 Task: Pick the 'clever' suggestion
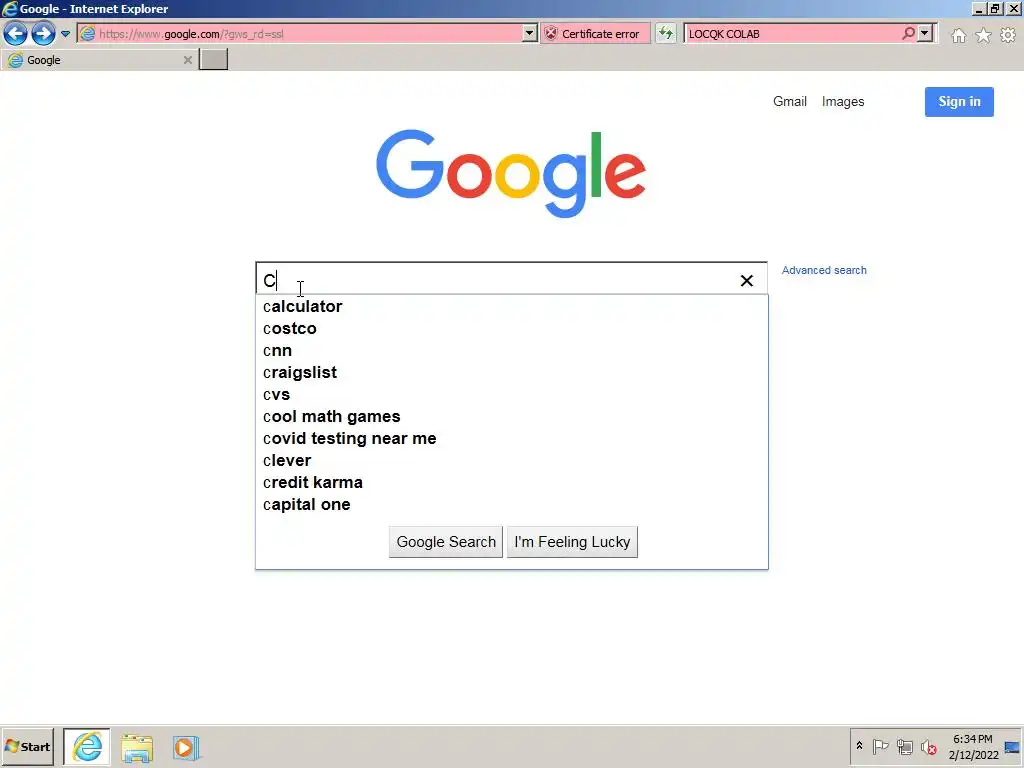tap(511, 460)
